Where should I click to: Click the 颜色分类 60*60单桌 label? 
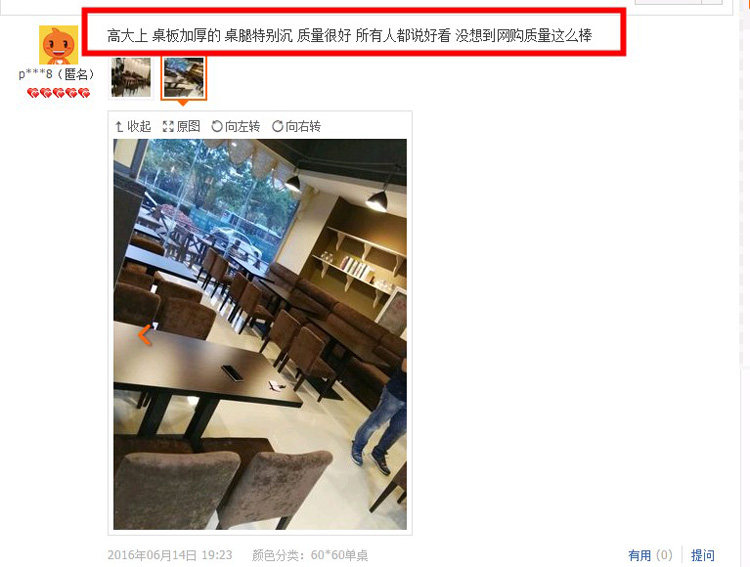310,556
